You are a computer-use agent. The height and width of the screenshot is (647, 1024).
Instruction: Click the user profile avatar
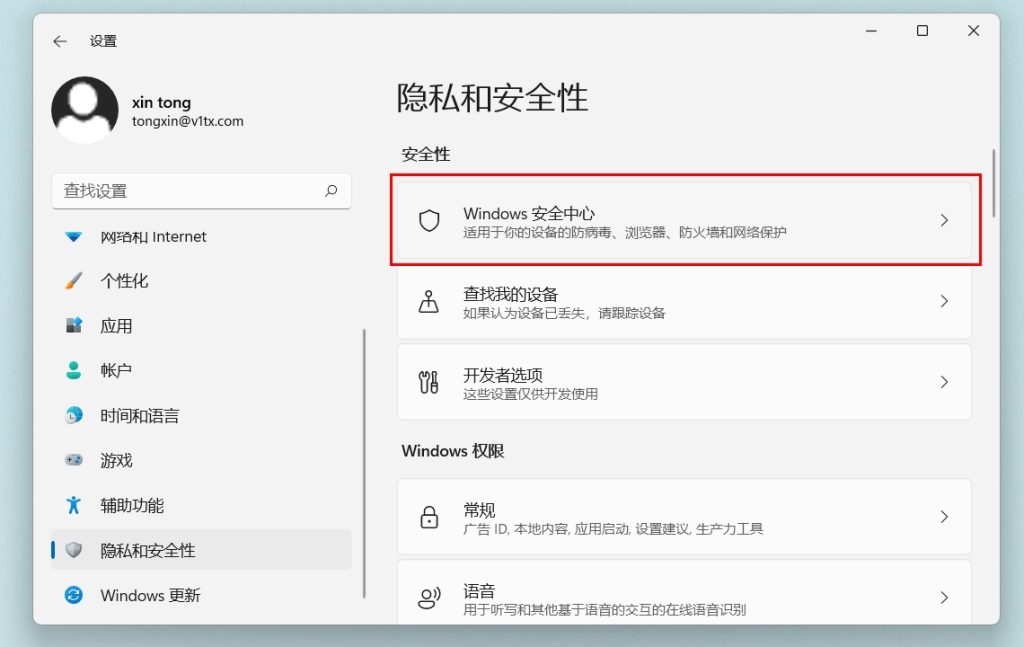coord(85,109)
